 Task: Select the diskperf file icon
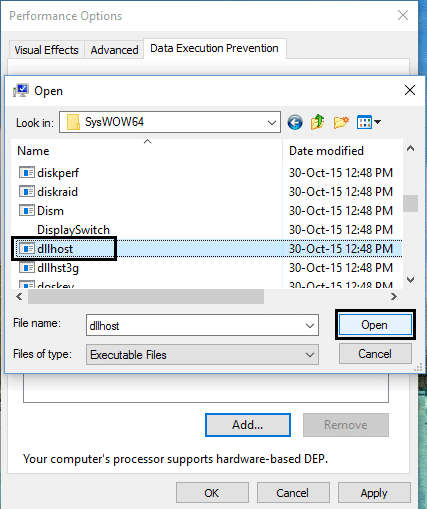coord(27,173)
